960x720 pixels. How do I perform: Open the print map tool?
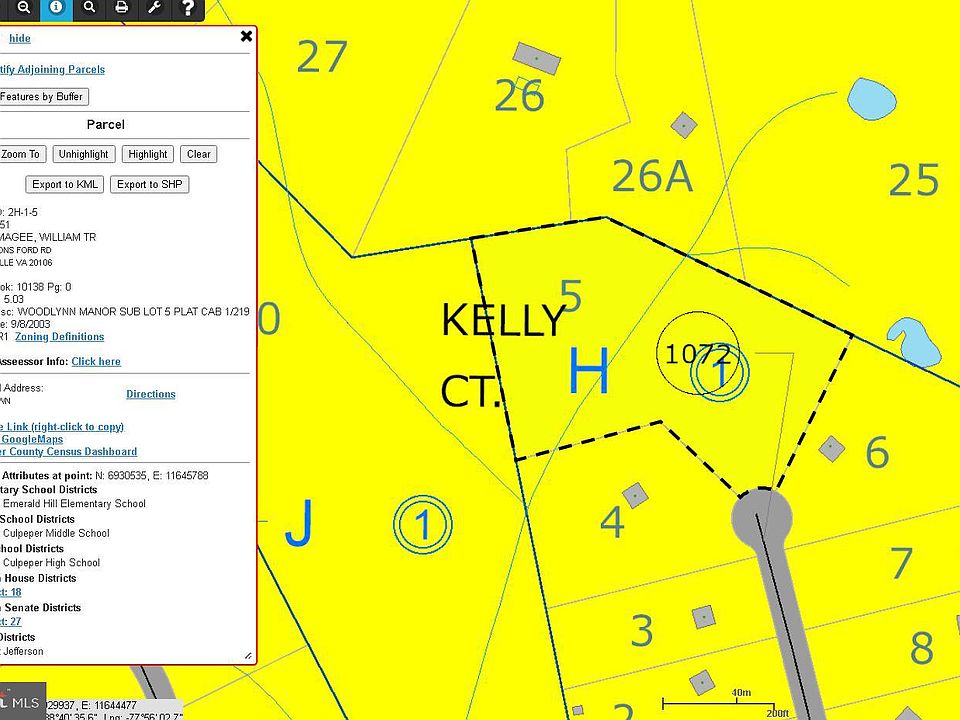[x=122, y=8]
